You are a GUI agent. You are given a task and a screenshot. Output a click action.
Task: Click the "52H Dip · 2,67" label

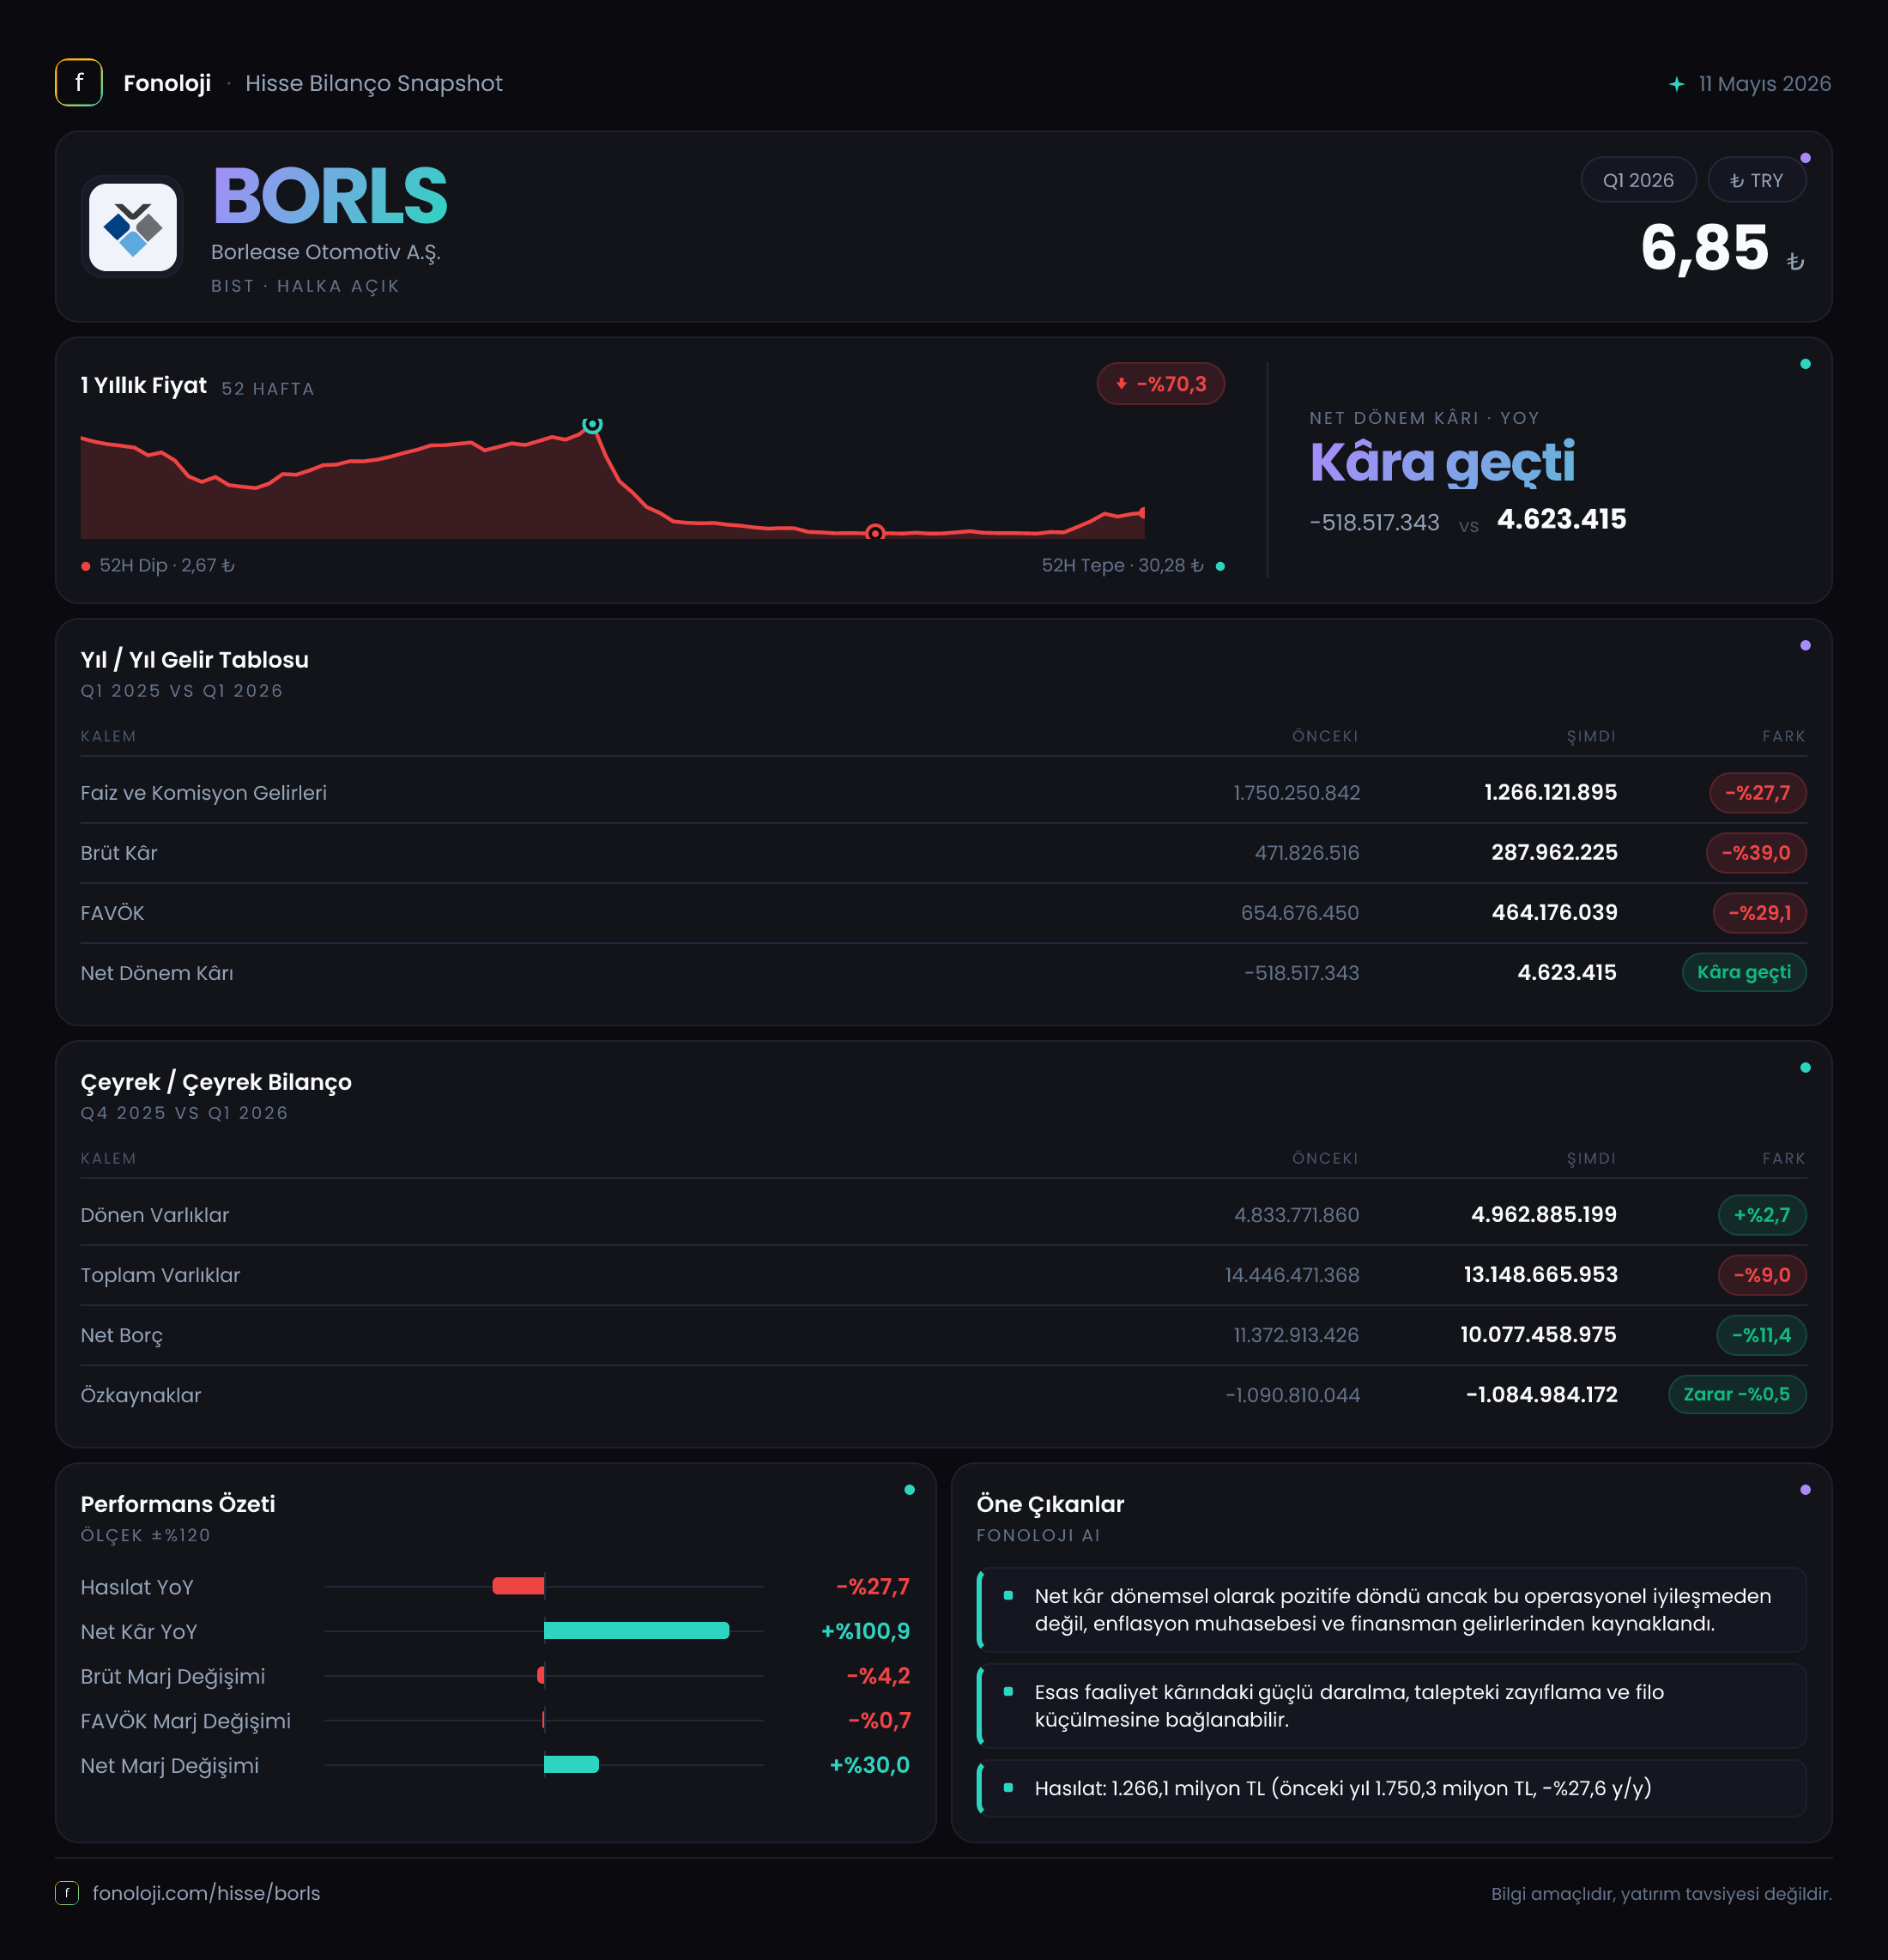[167, 566]
